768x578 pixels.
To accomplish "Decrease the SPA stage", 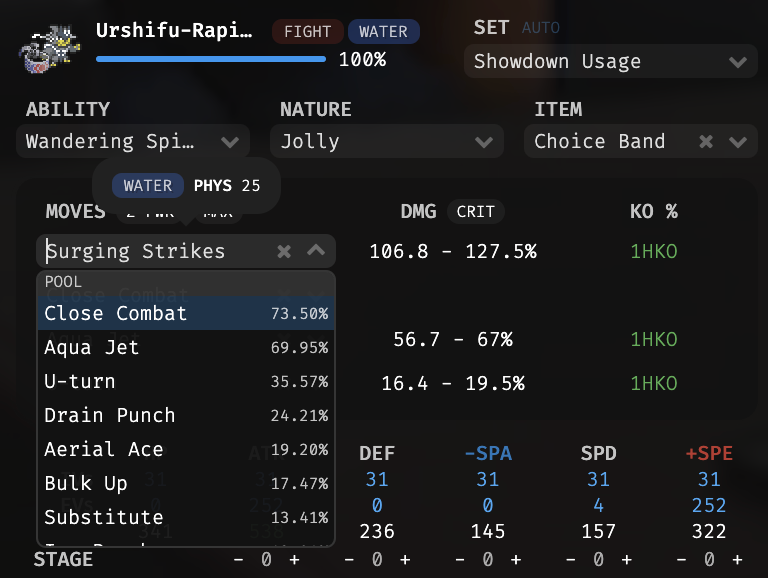I will [x=460, y=559].
